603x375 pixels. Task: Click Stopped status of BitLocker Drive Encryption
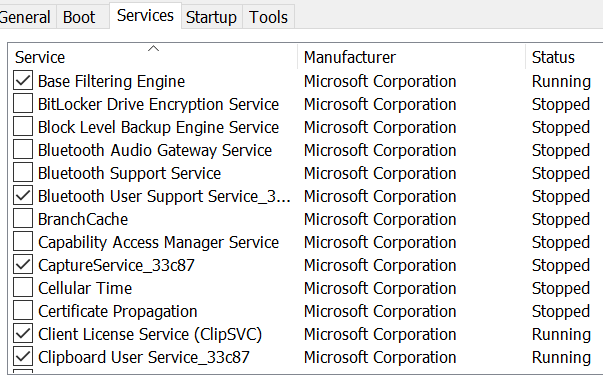pyautogui.click(x=561, y=105)
